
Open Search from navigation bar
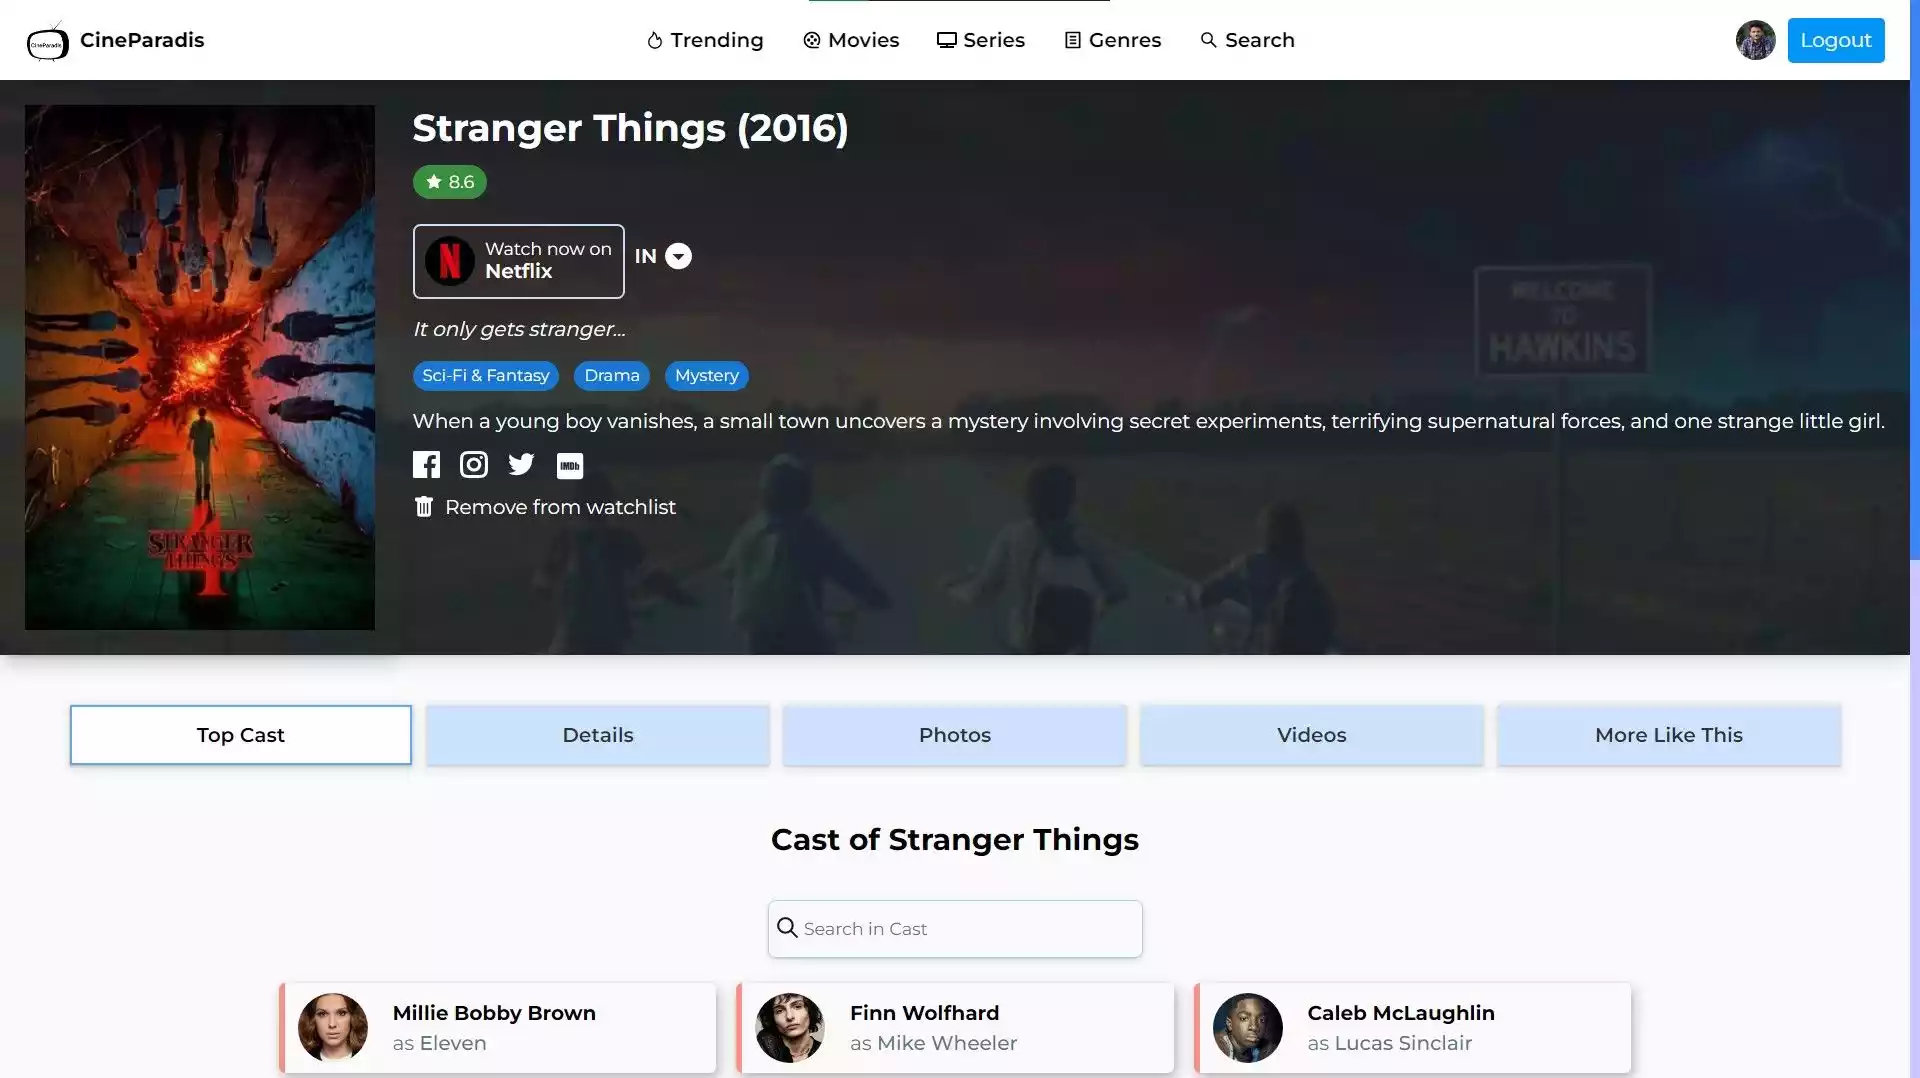1247,40
